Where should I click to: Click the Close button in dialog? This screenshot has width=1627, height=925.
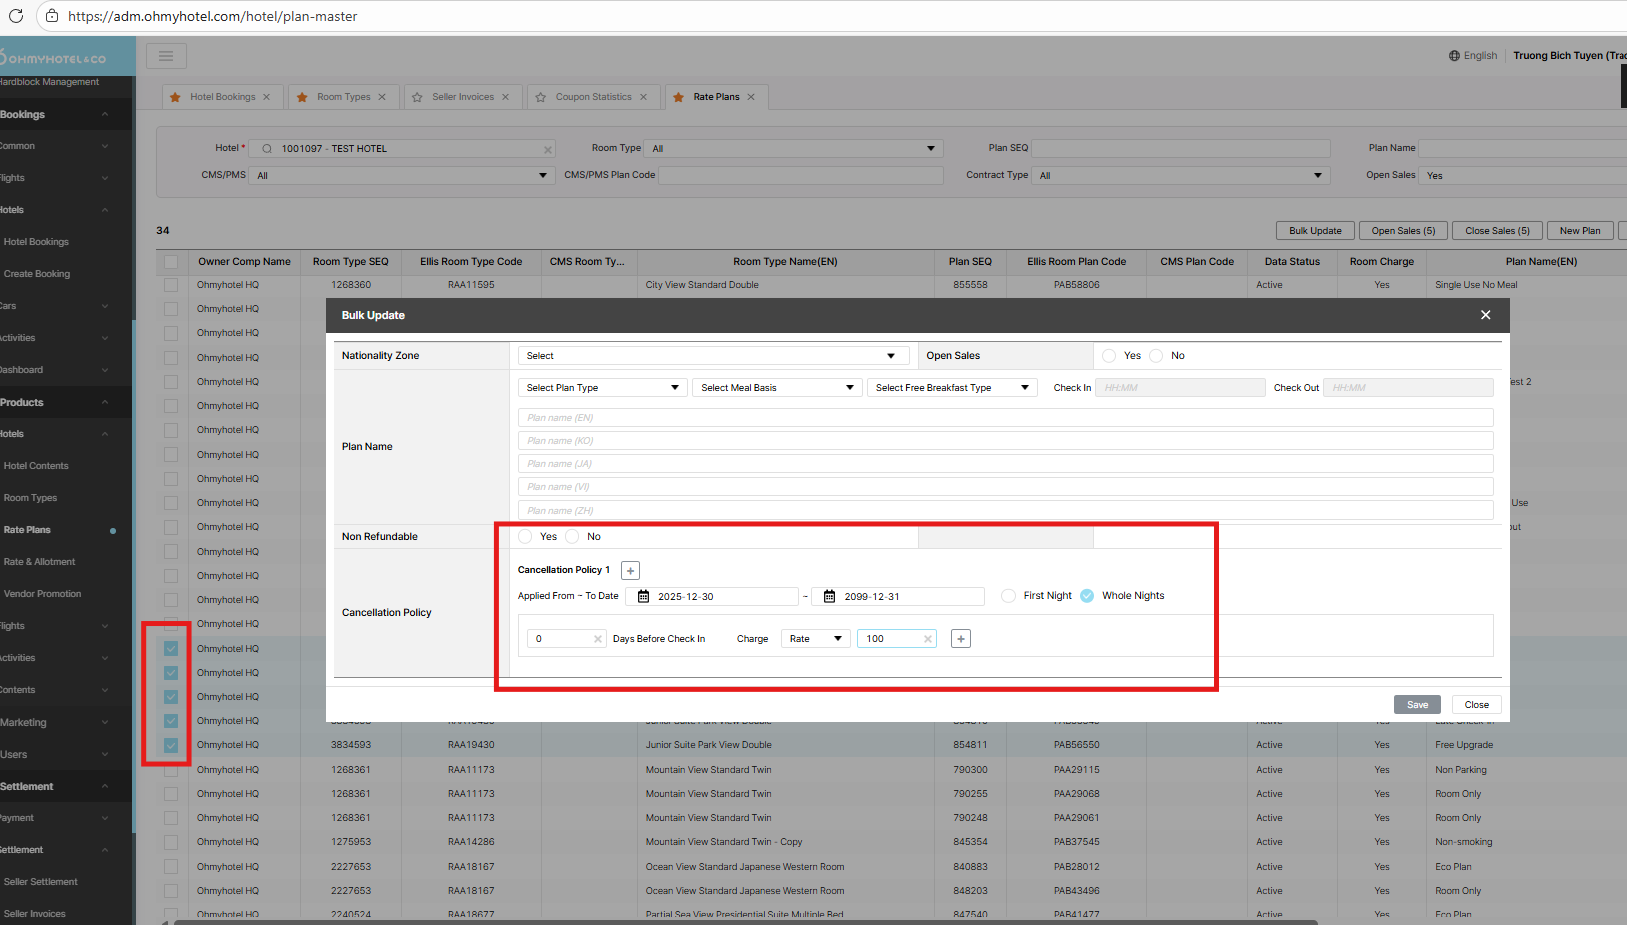[1476, 705]
